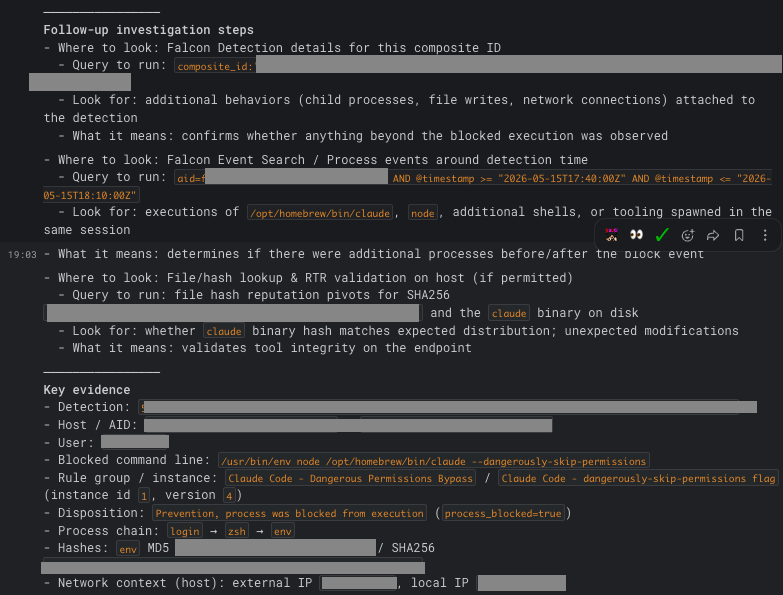Save message with the bookmark icon
This screenshot has width=783, height=595.
click(739, 235)
